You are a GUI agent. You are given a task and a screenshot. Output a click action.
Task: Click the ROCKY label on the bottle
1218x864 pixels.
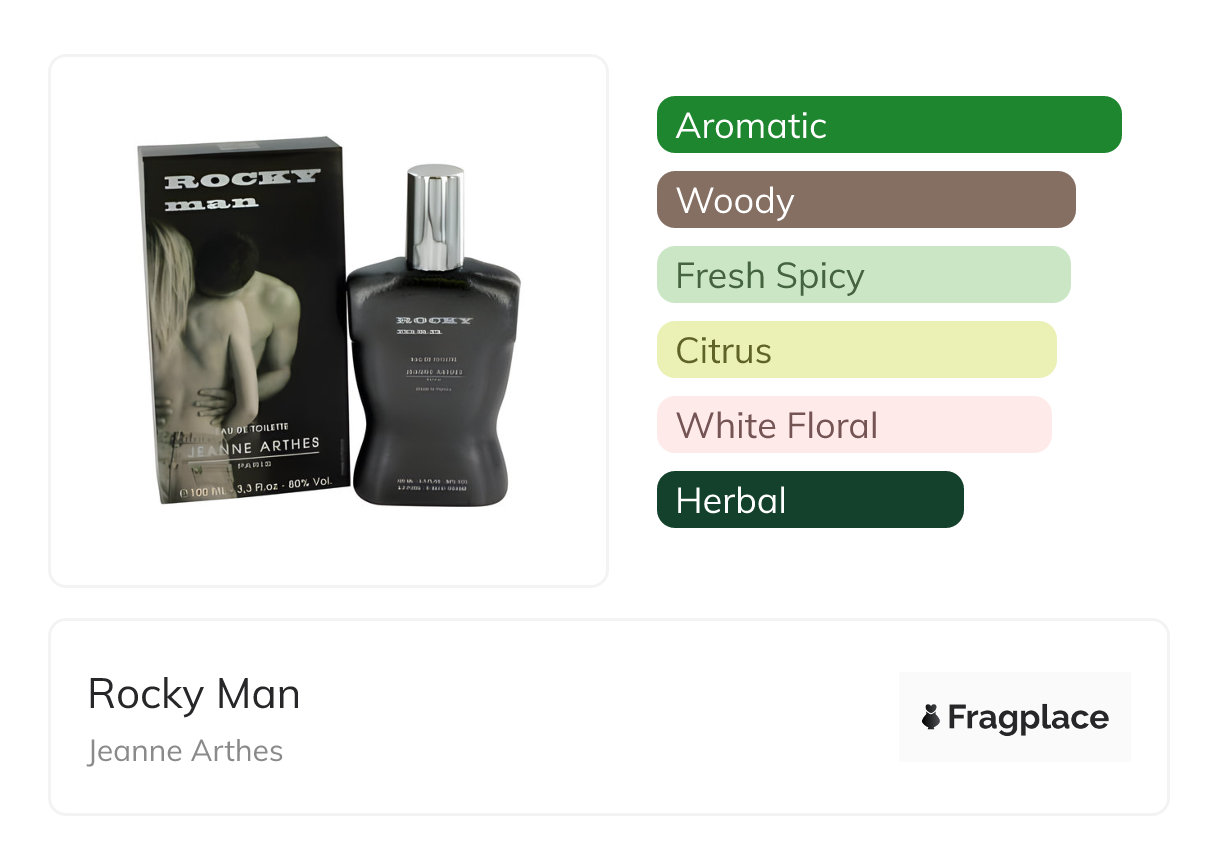[435, 321]
